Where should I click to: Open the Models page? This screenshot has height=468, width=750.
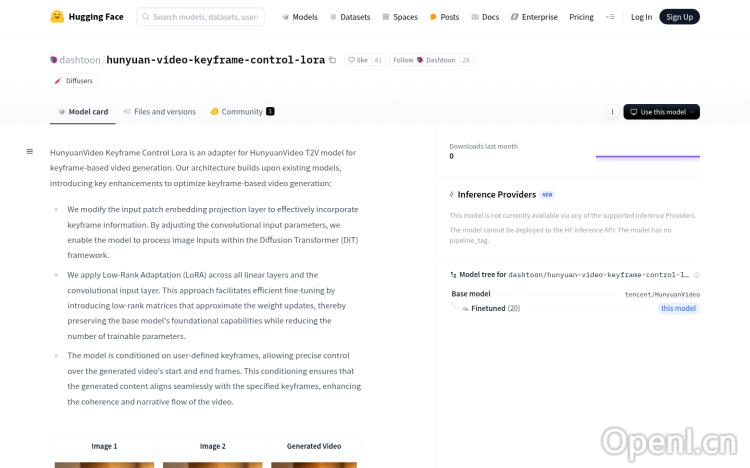click(x=300, y=17)
